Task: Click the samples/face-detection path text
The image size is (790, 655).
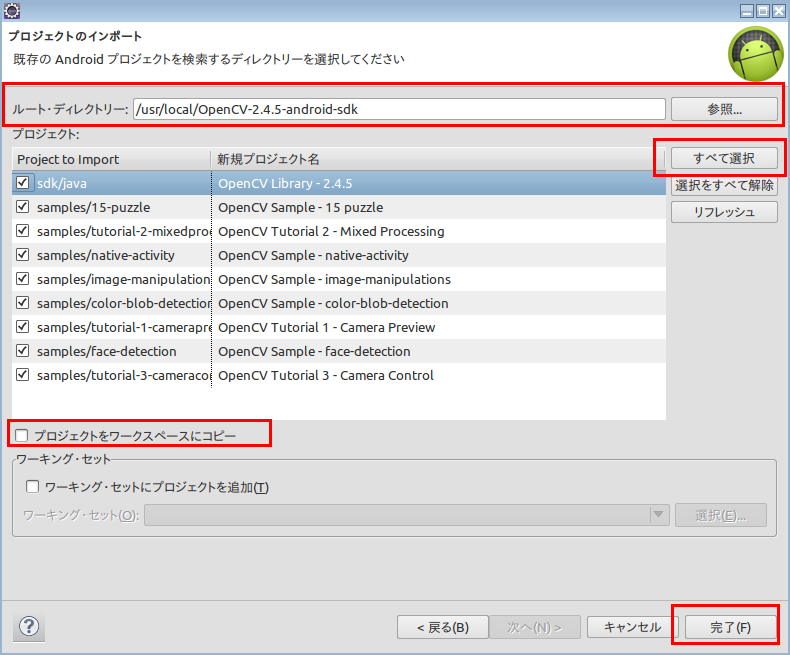Action: (x=106, y=351)
